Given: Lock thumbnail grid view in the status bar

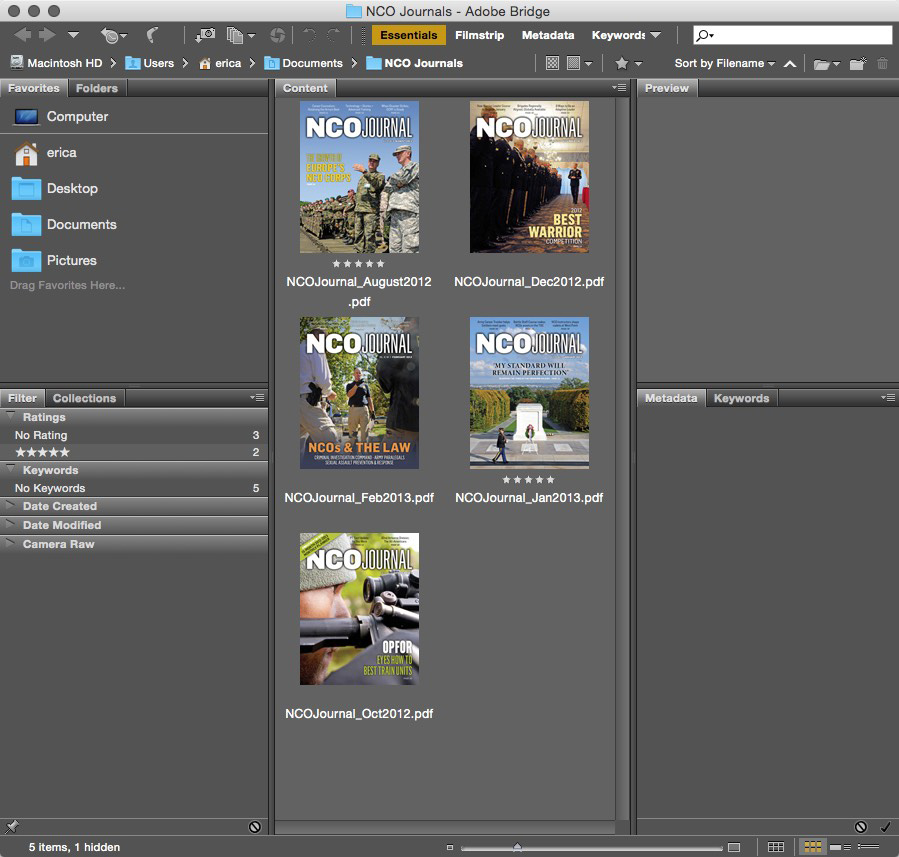Looking at the screenshot, I should point(776,847).
